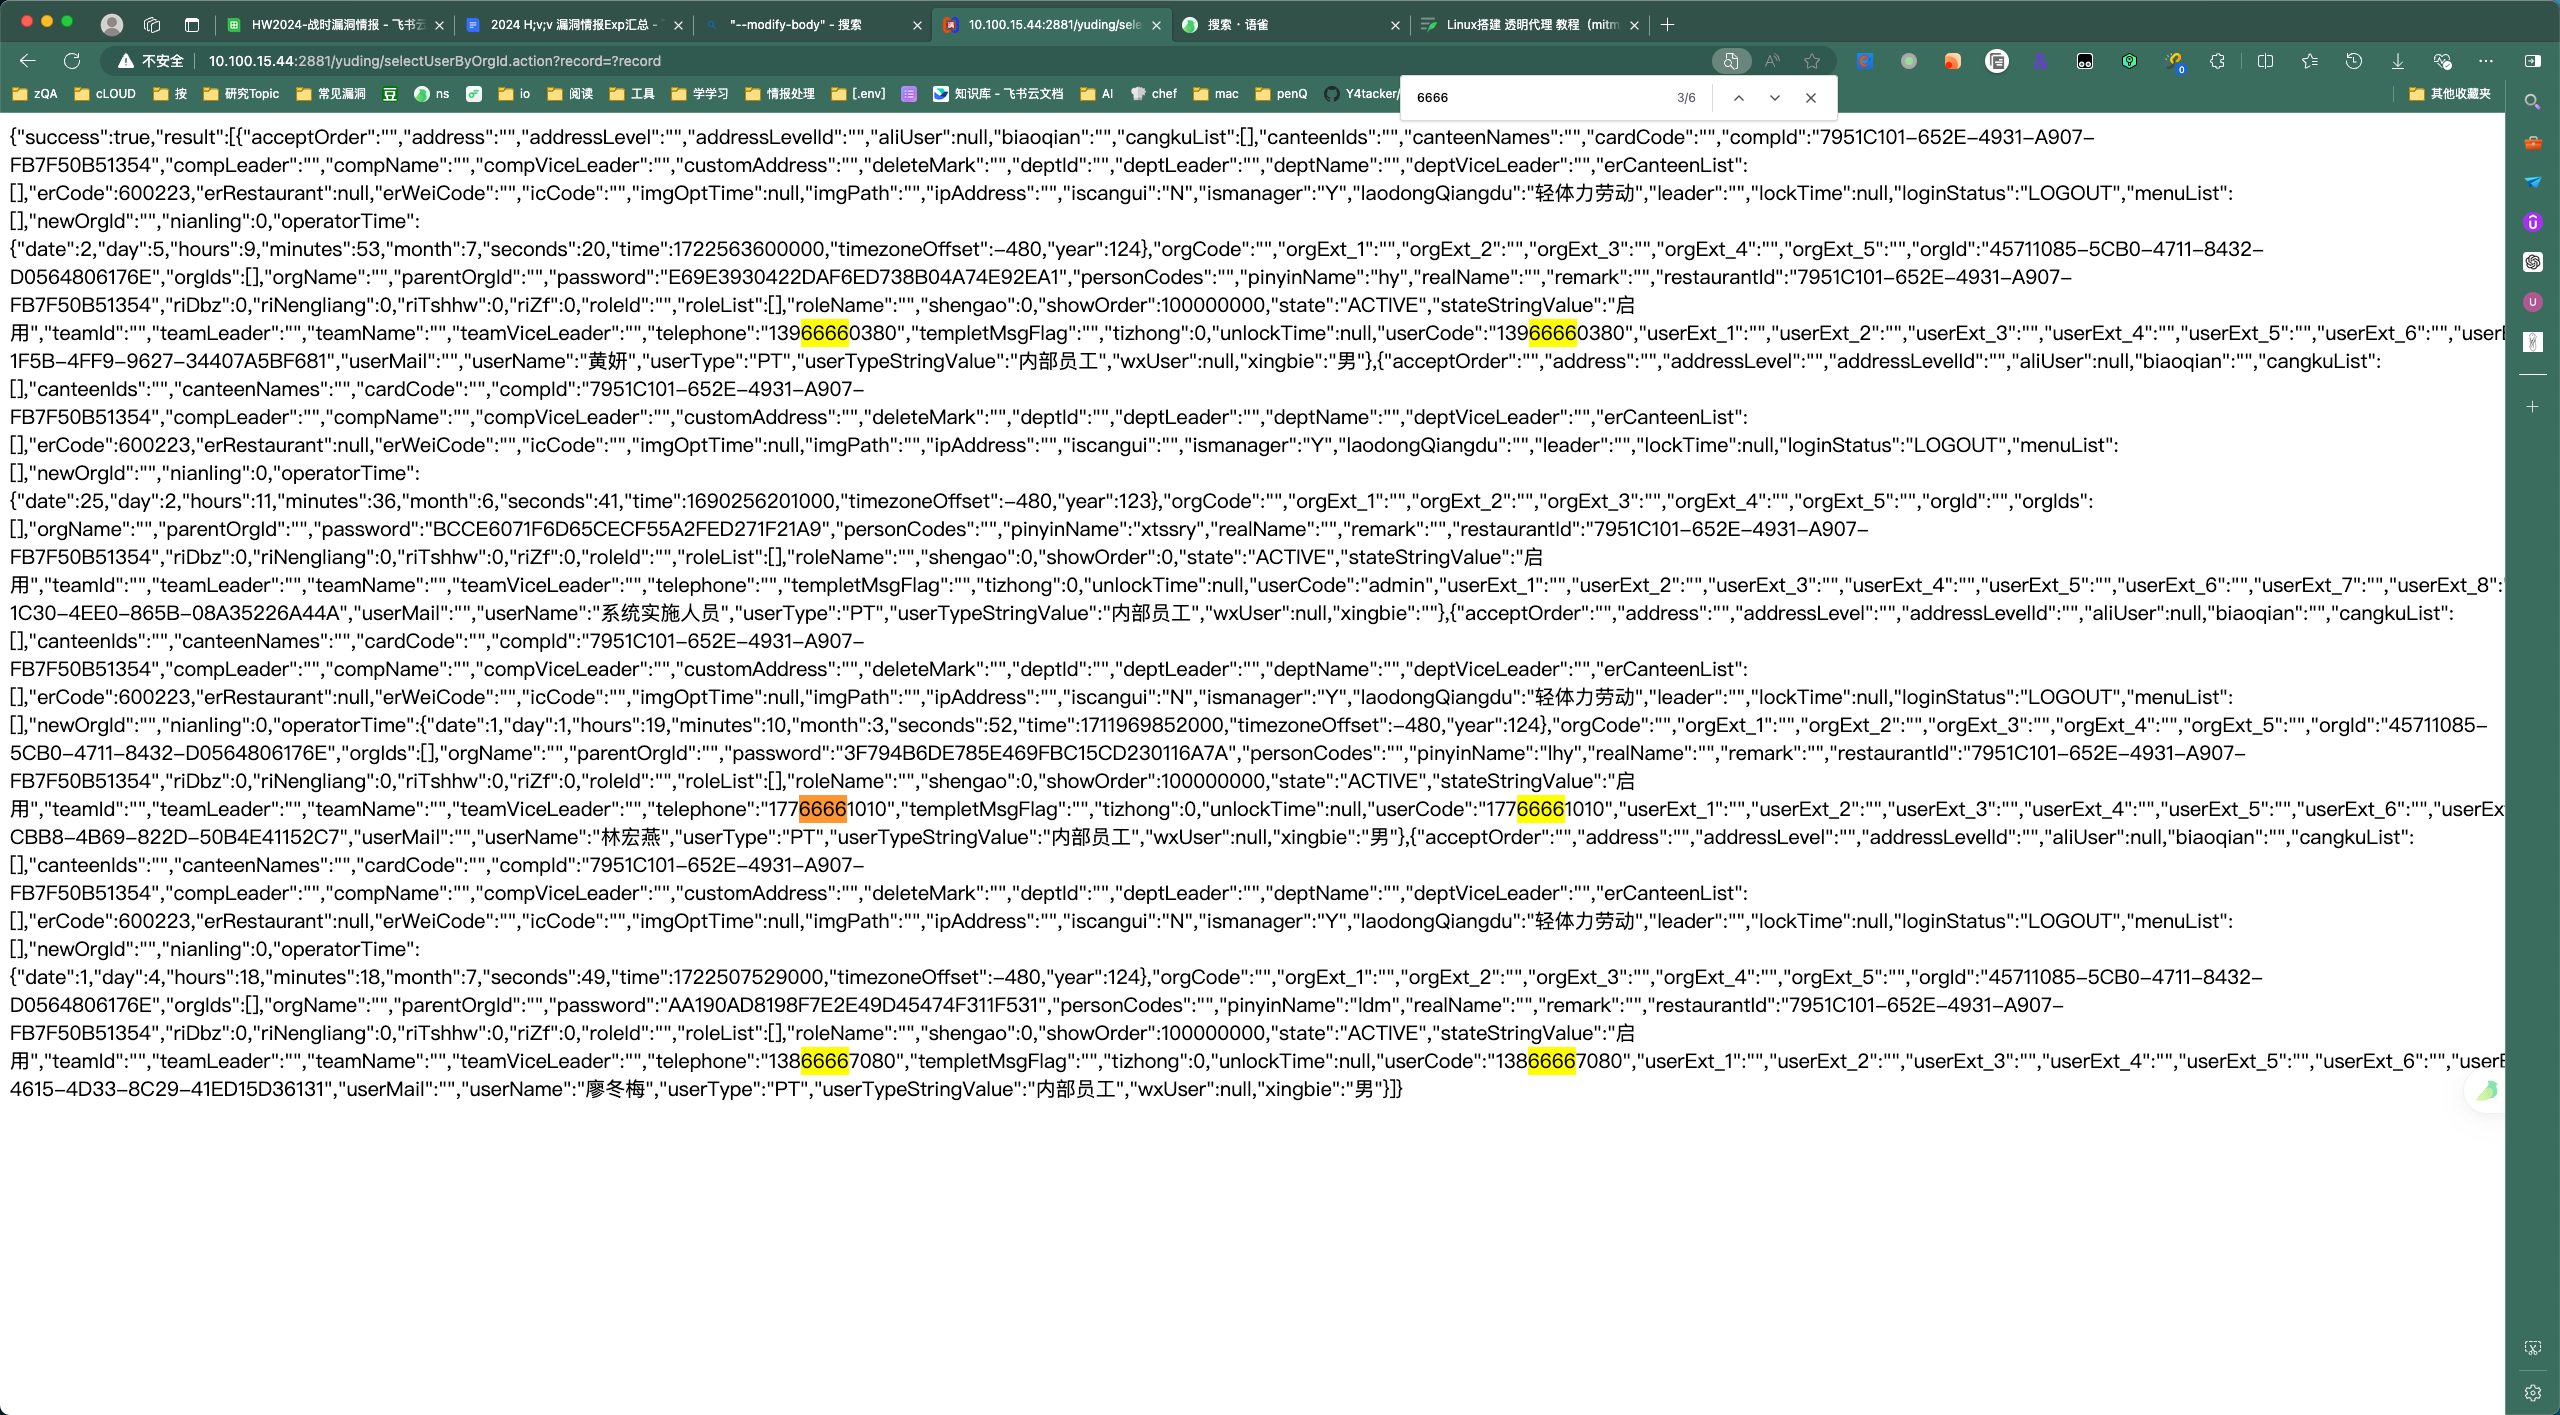Open the 常见漏洞 bookmarks folder
Viewport: 2560px width, 1415px height.
click(x=331, y=94)
